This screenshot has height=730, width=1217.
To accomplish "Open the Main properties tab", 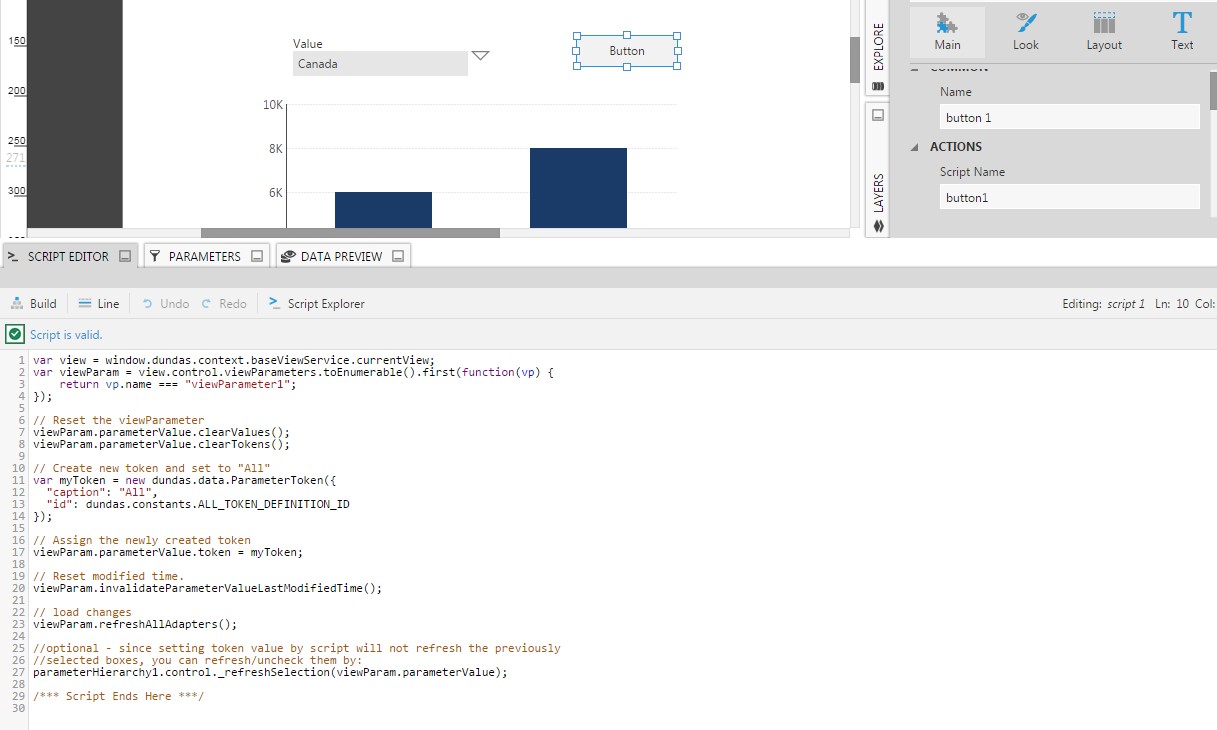I will [947, 32].
